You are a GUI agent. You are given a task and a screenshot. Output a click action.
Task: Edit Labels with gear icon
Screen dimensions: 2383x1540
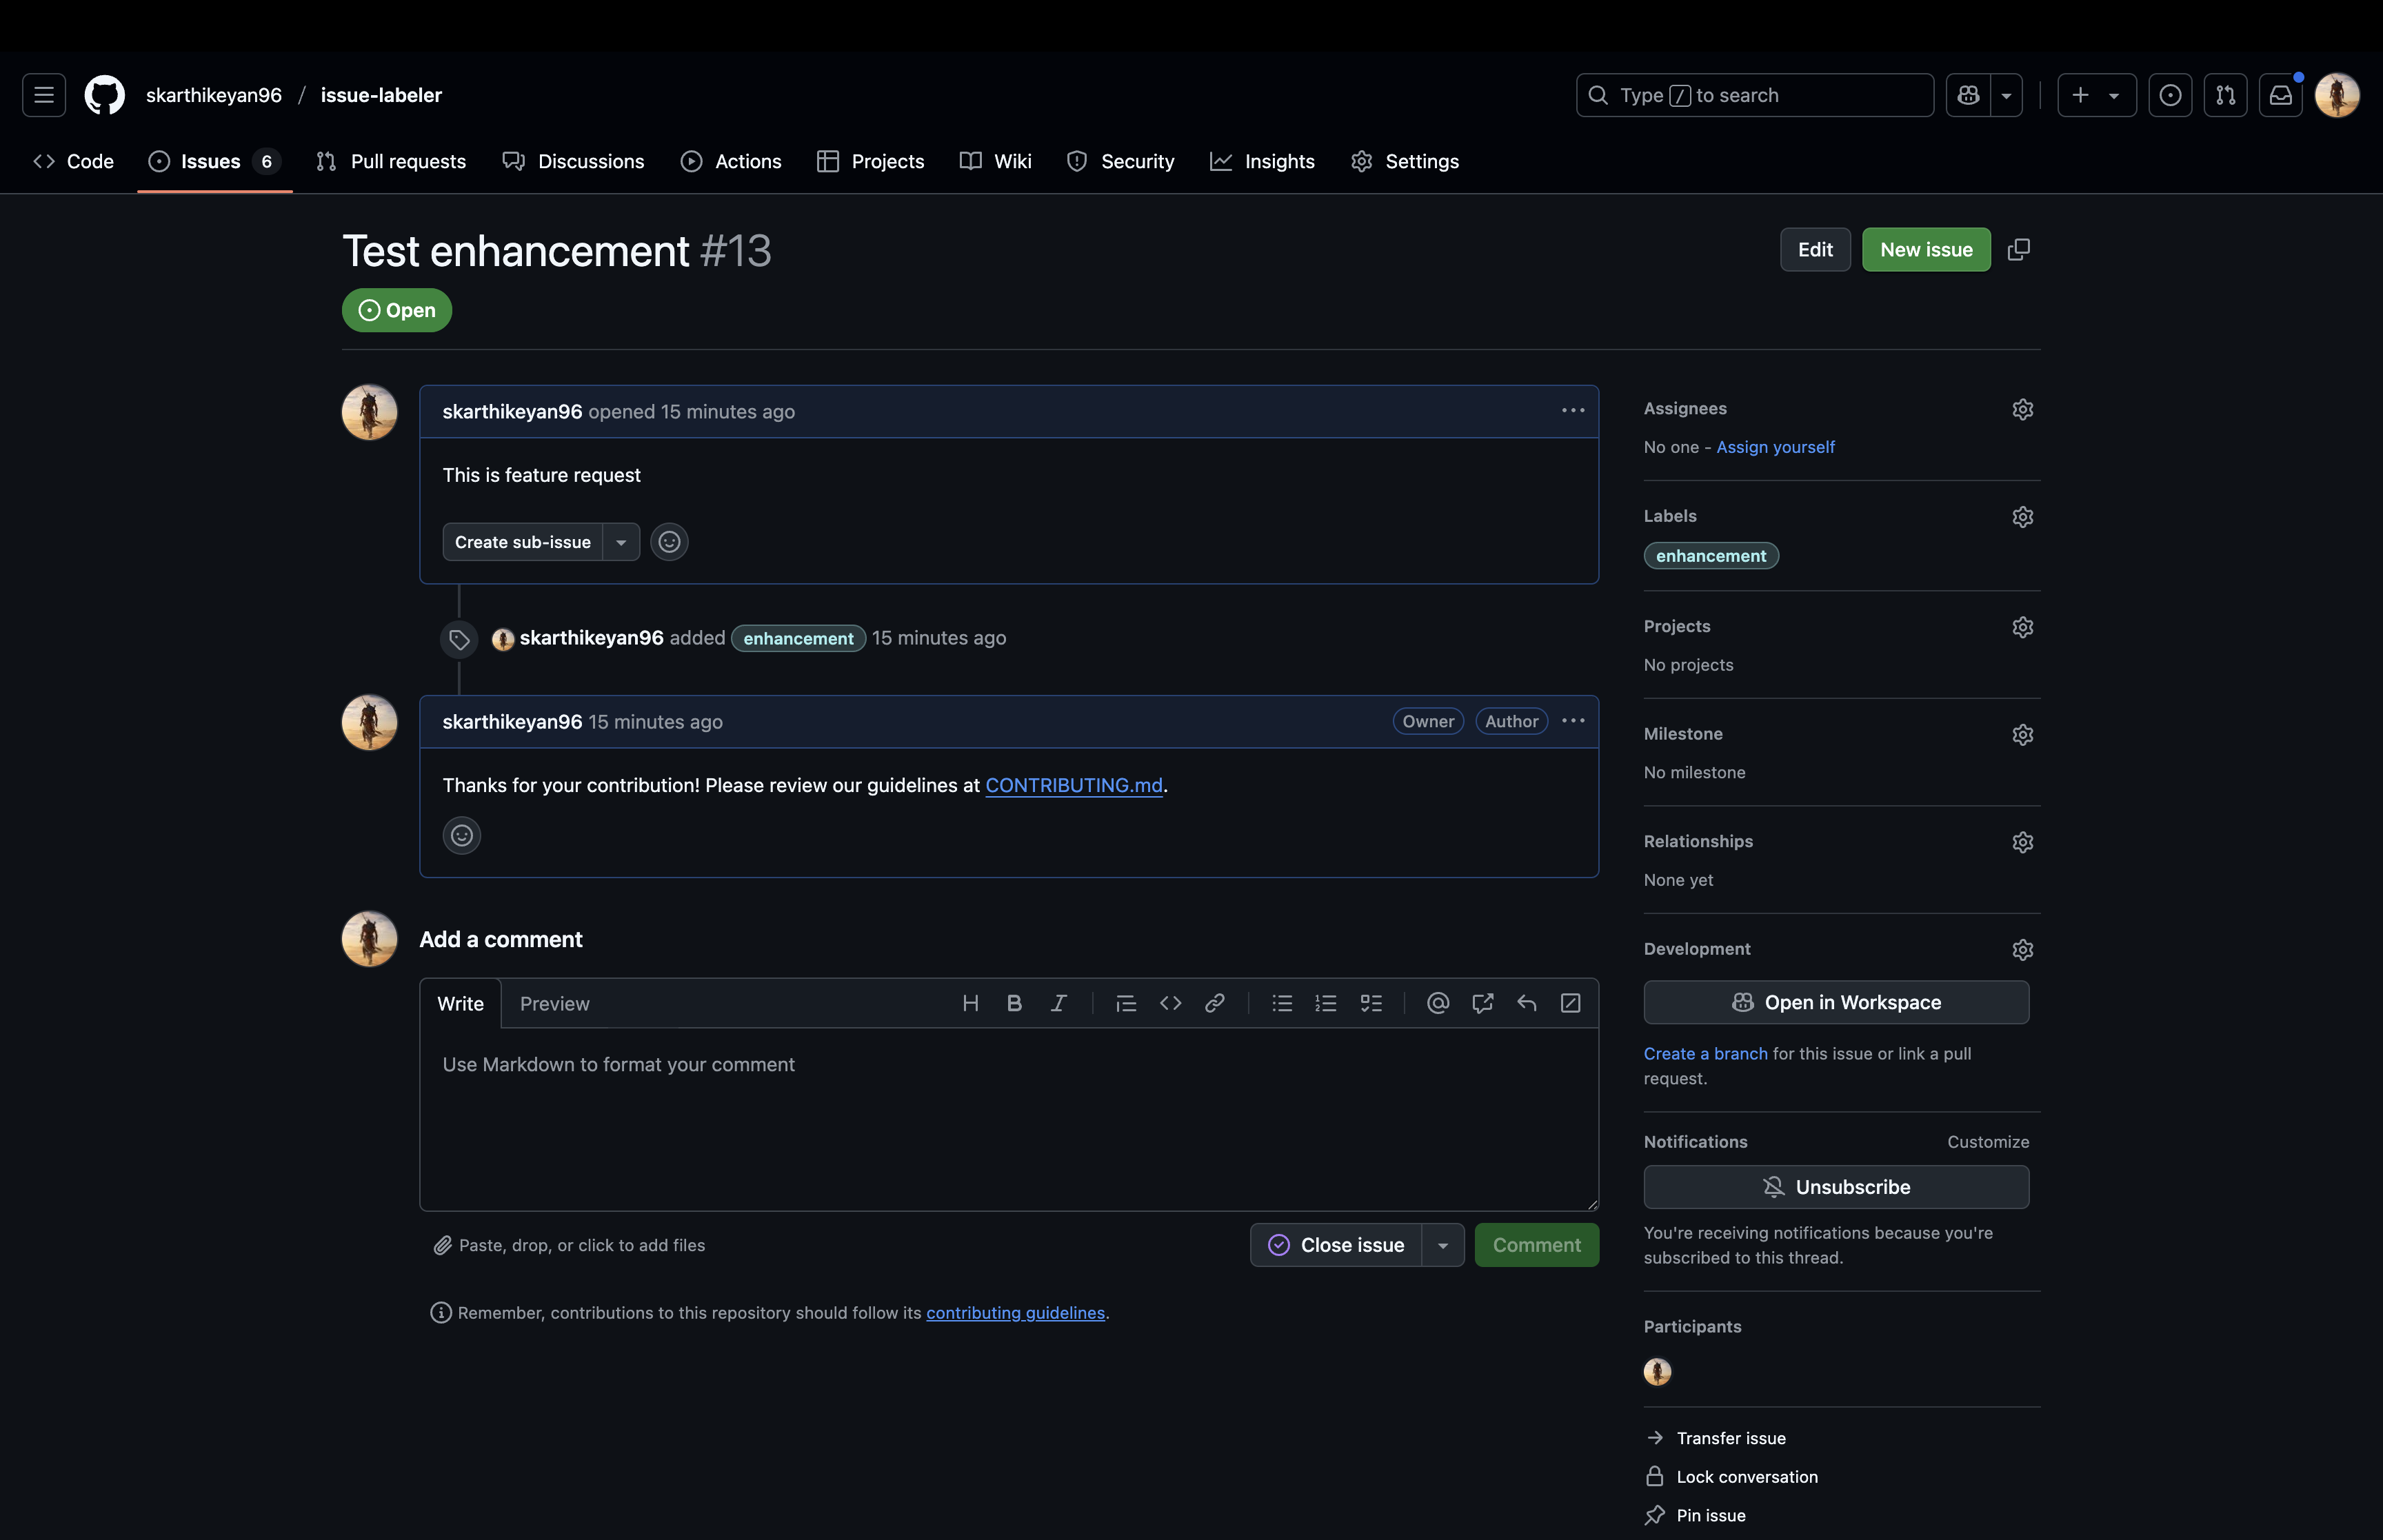[x=2022, y=517]
